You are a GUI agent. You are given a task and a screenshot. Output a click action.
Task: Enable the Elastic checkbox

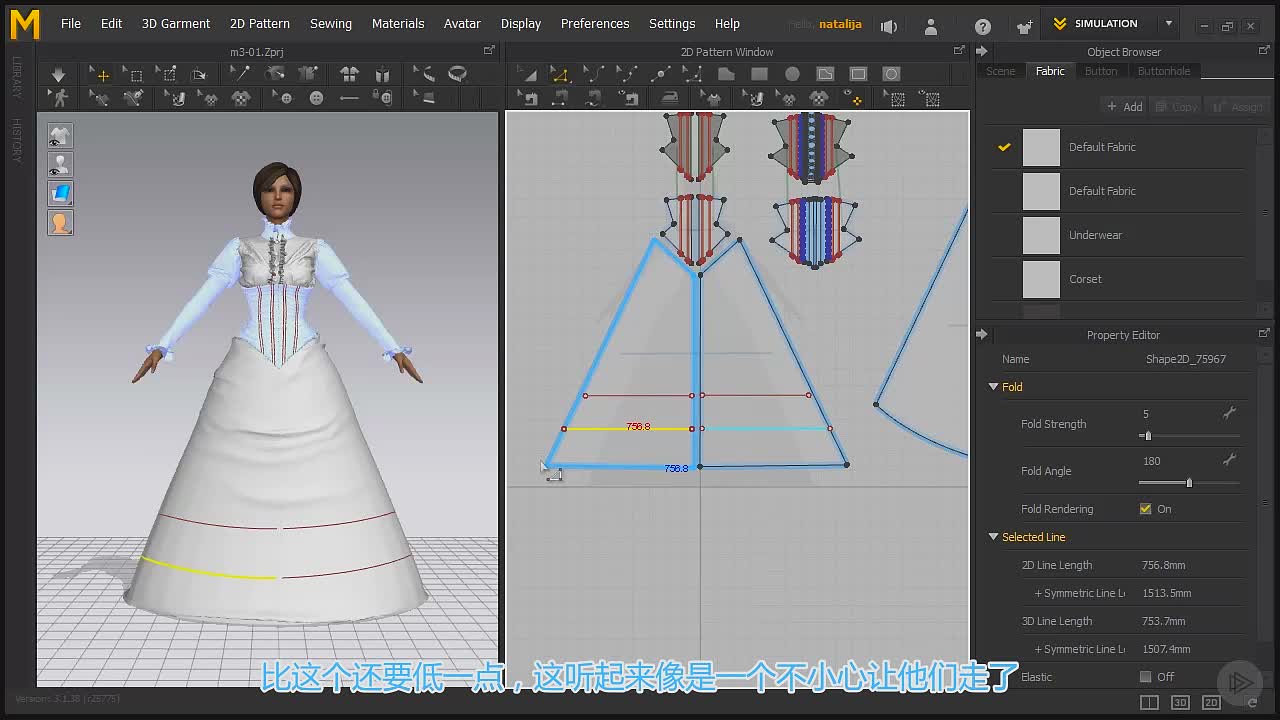[1145, 677]
